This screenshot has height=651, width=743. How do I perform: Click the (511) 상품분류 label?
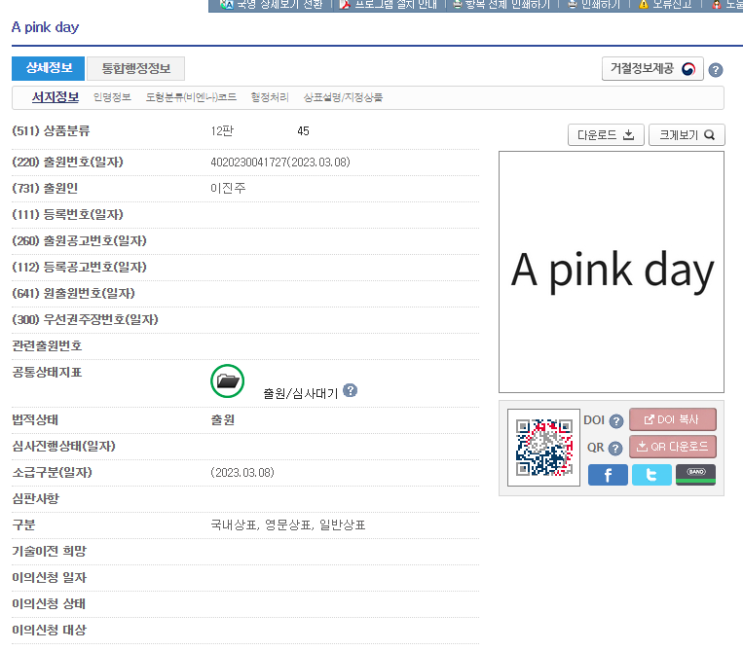pos(51,131)
